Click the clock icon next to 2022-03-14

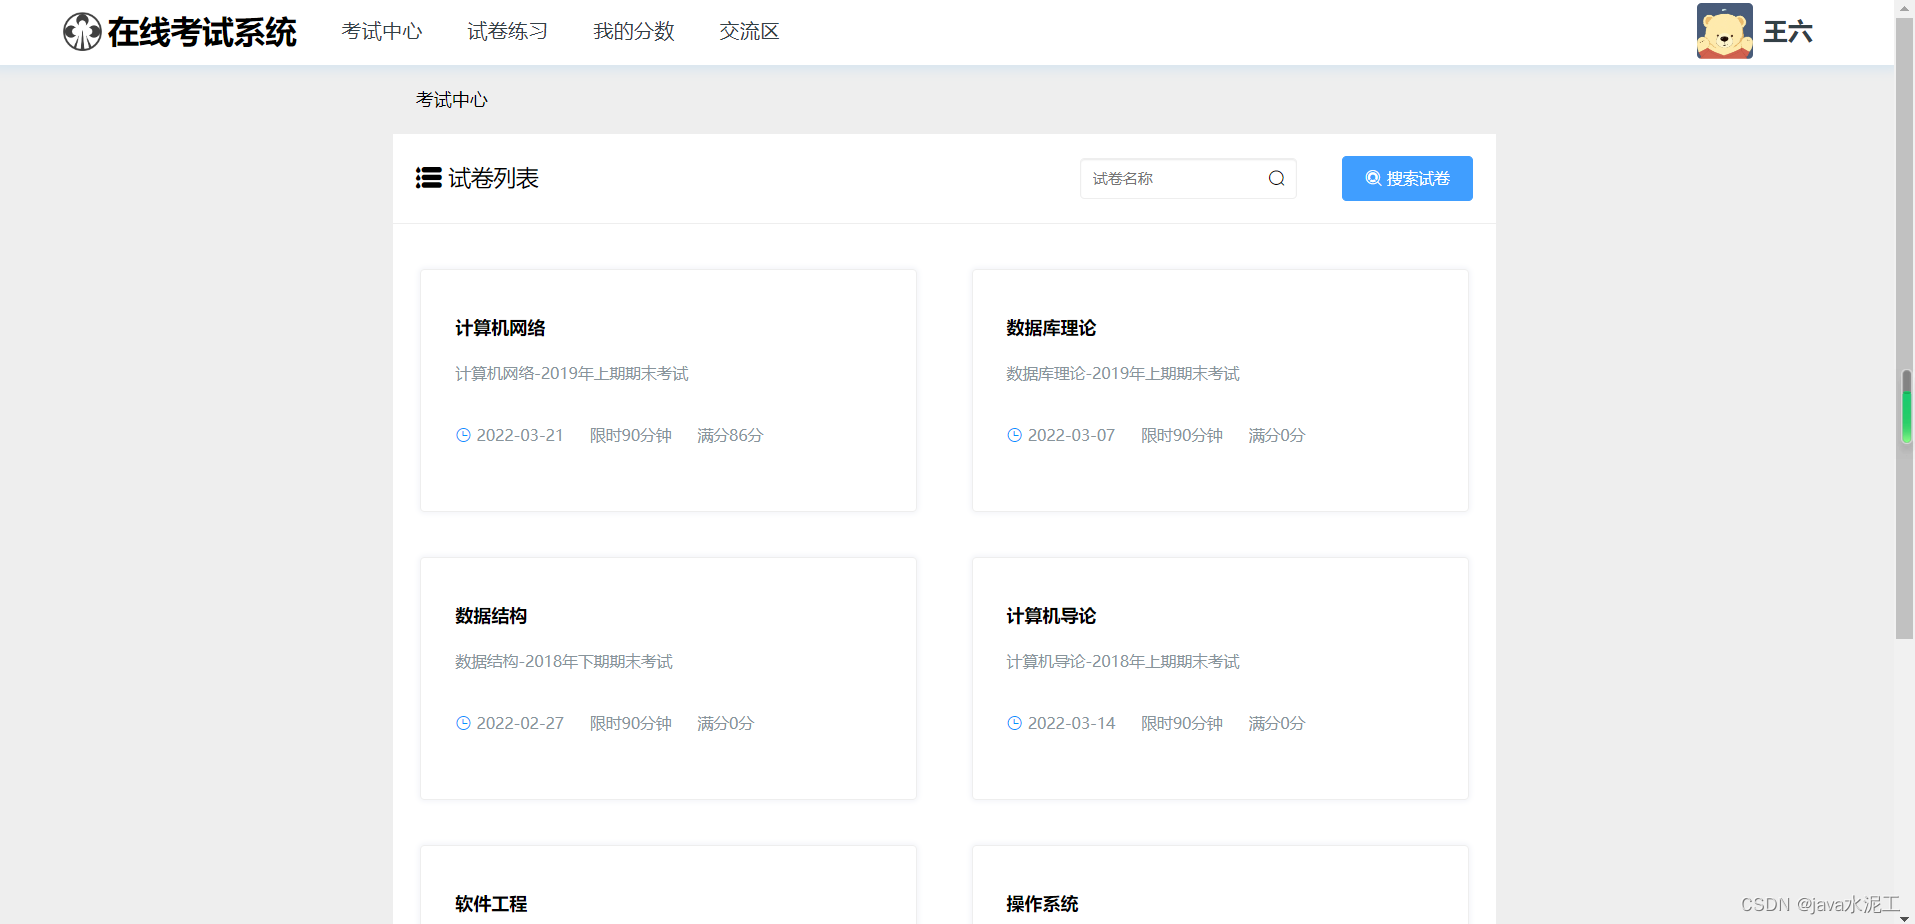pyautogui.click(x=1014, y=723)
